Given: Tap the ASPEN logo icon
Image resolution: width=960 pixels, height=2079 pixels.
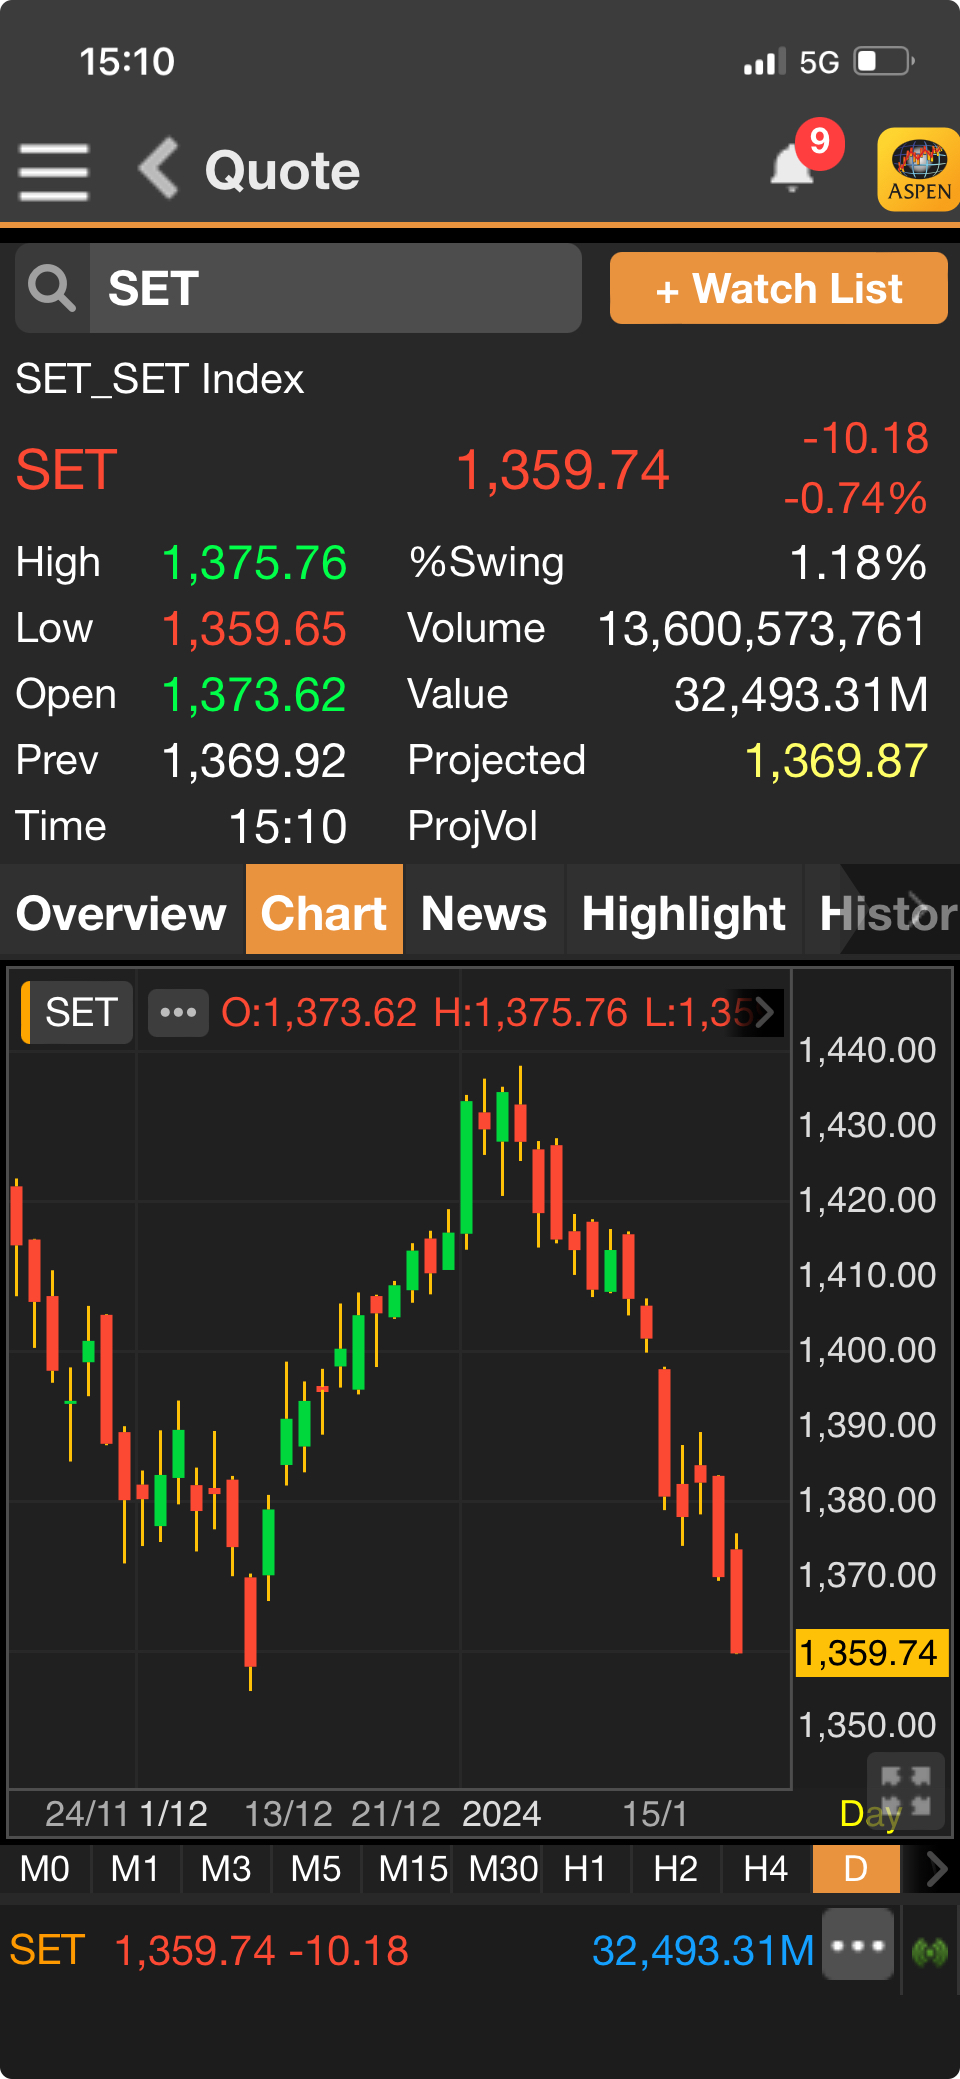Looking at the screenshot, I should pyautogui.click(x=919, y=170).
